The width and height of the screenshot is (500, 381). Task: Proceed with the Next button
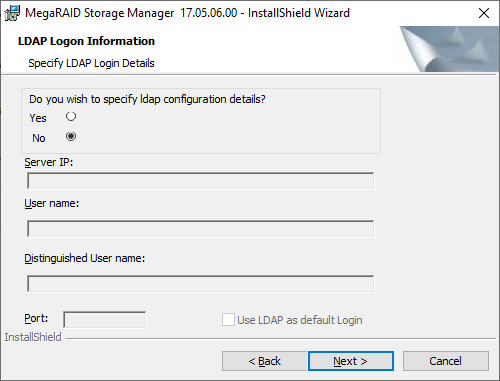click(x=351, y=361)
